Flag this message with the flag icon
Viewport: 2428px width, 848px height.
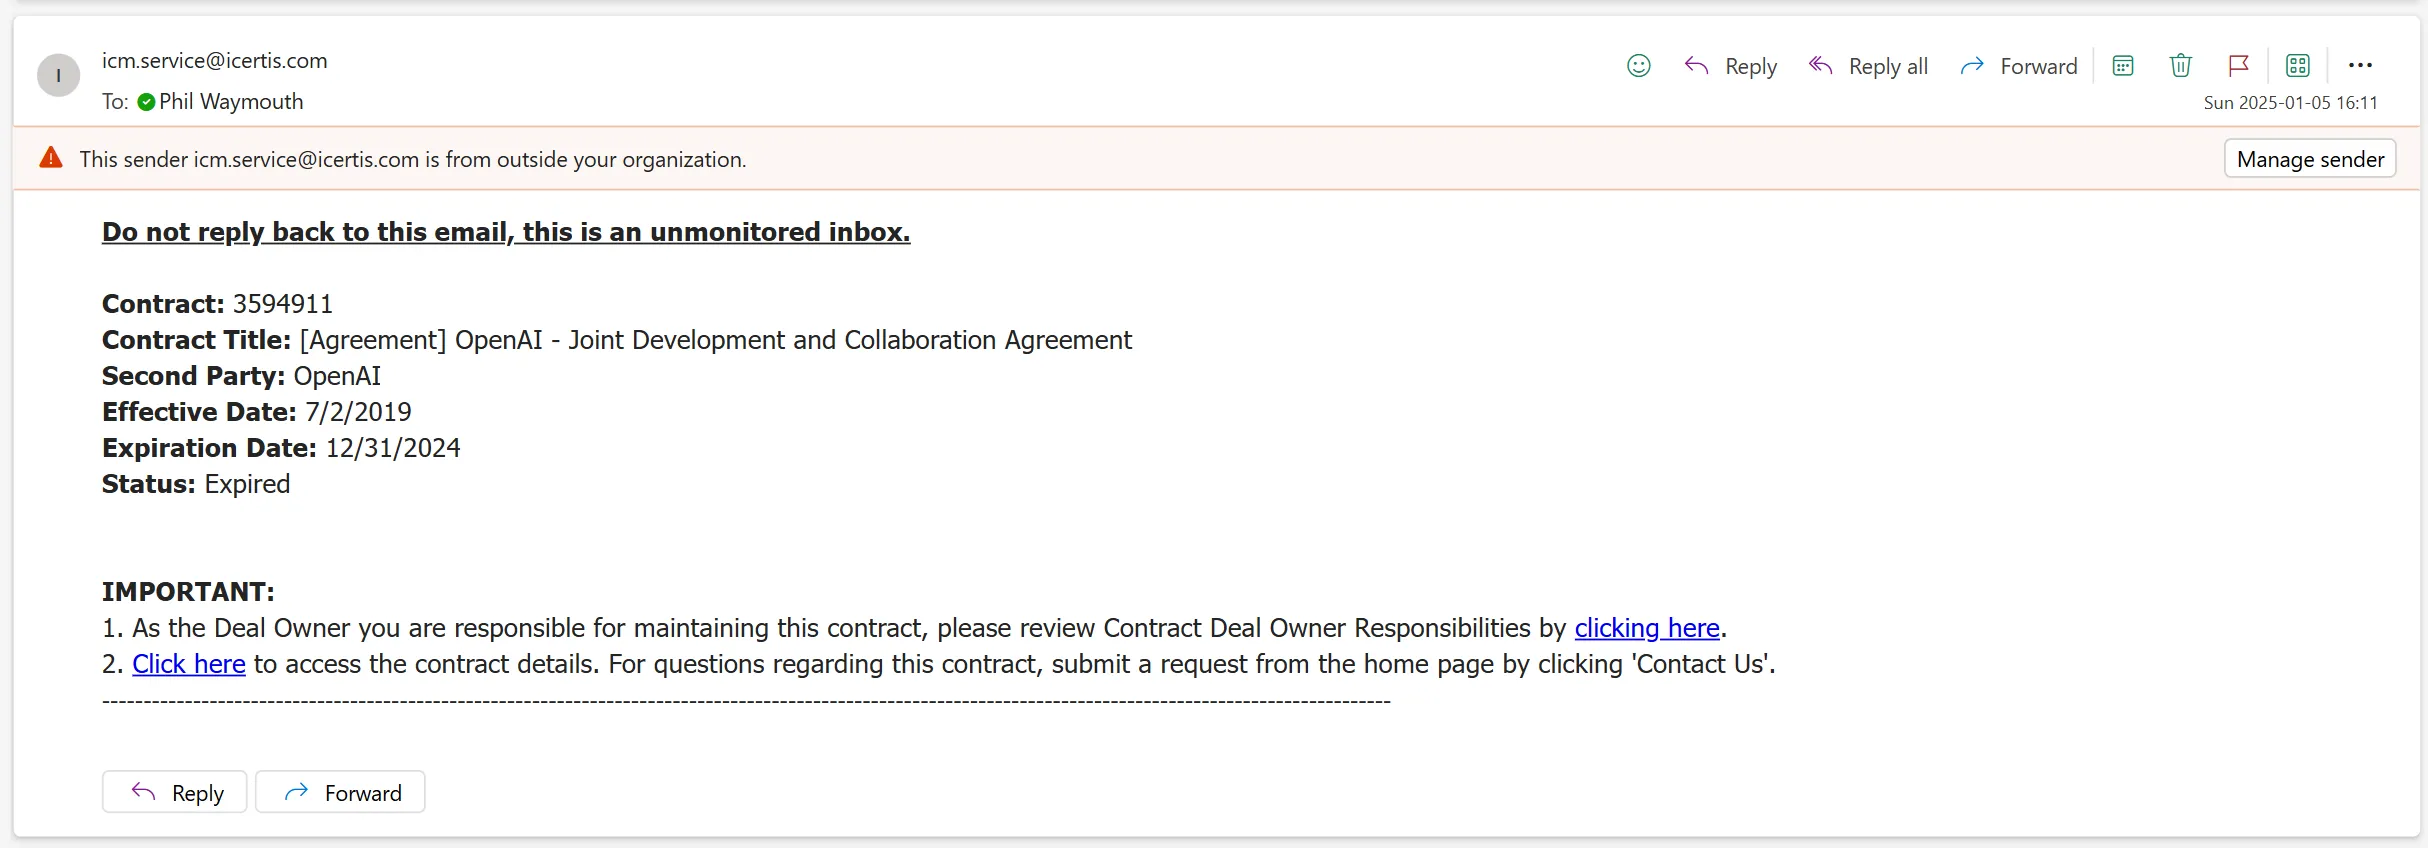tap(2239, 66)
